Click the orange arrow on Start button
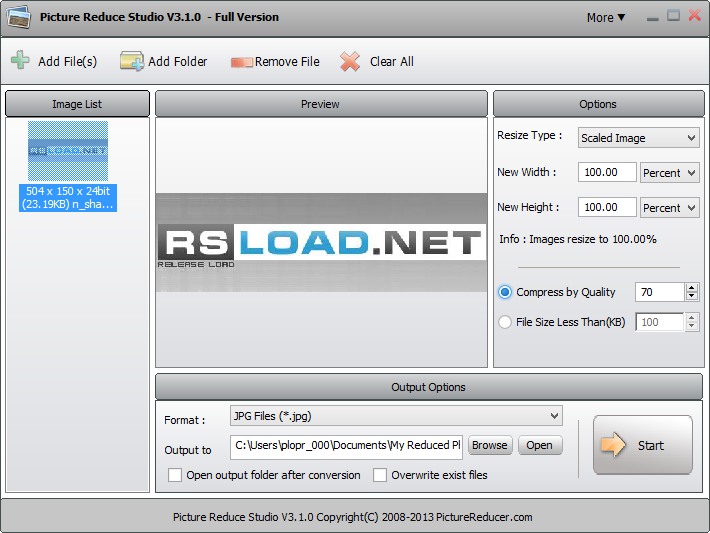The width and height of the screenshot is (710, 533). coord(613,445)
